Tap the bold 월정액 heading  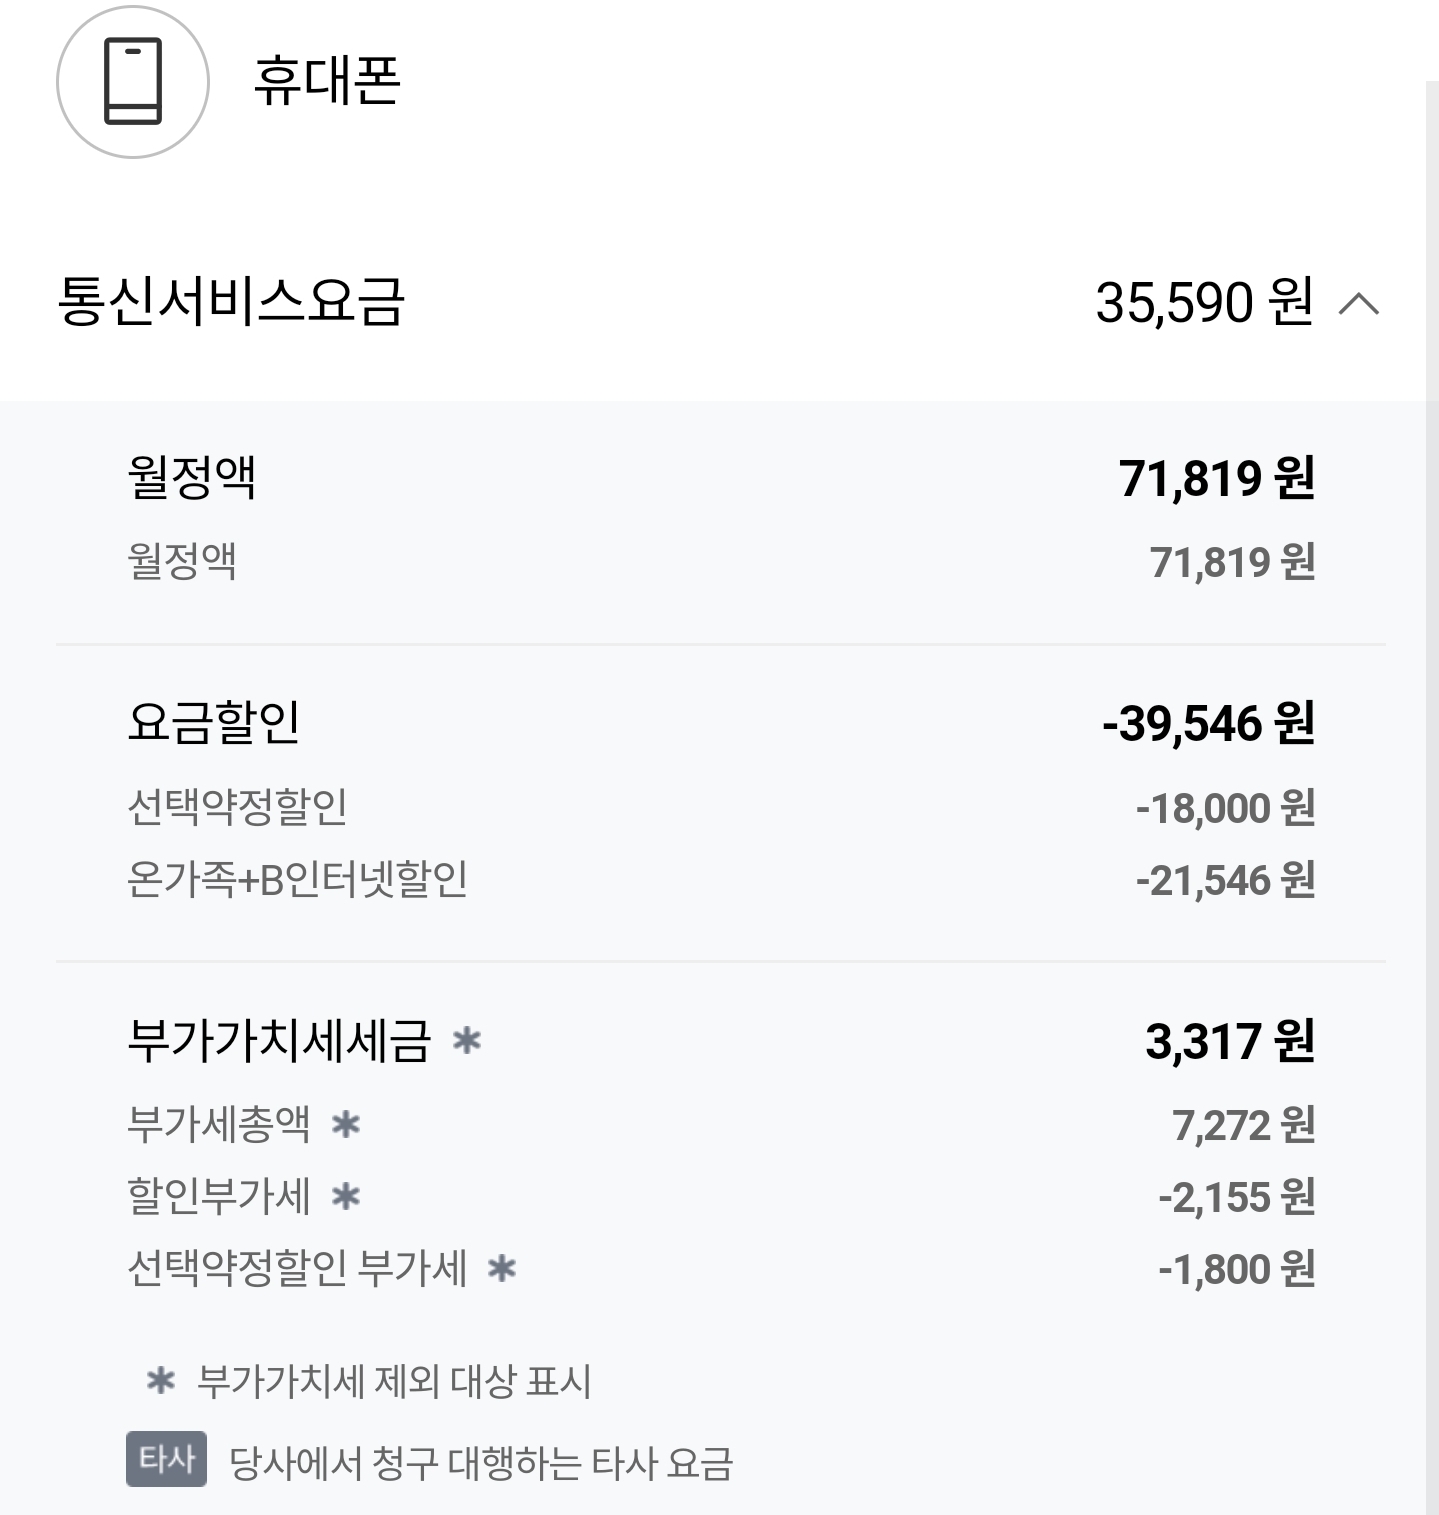pyautogui.click(x=192, y=477)
